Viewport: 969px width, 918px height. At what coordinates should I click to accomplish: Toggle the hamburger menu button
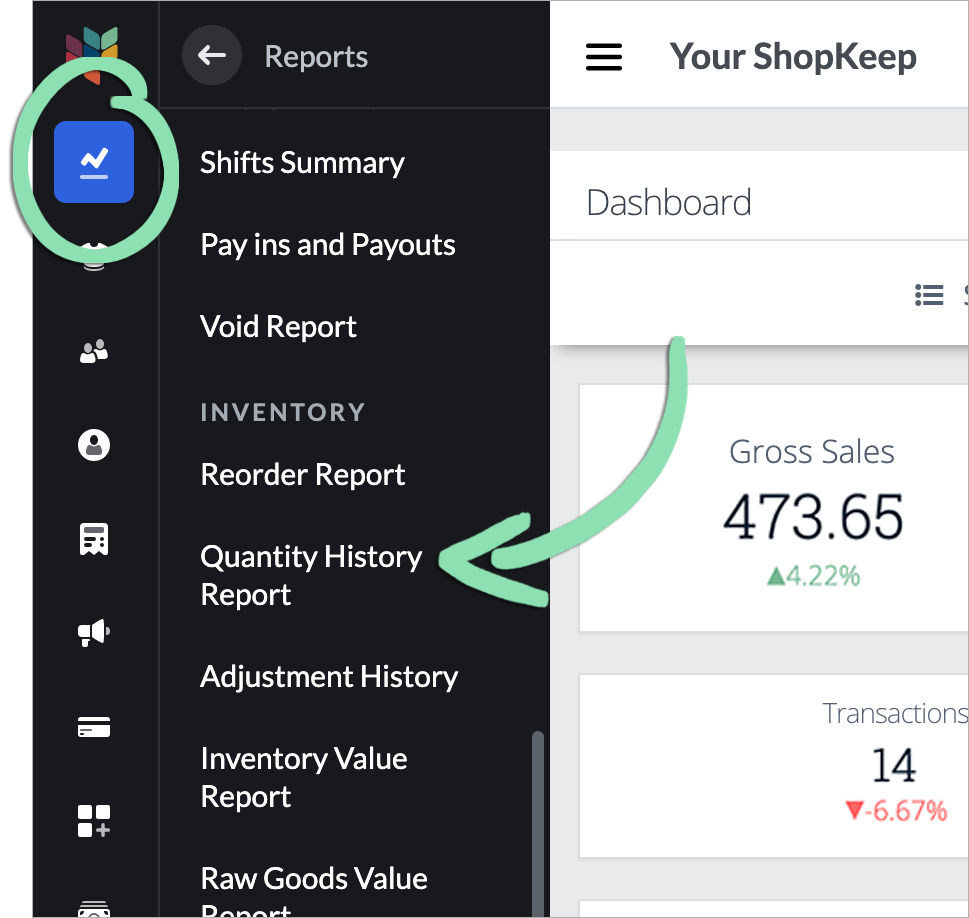pyautogui.click(x=604, y=57)
